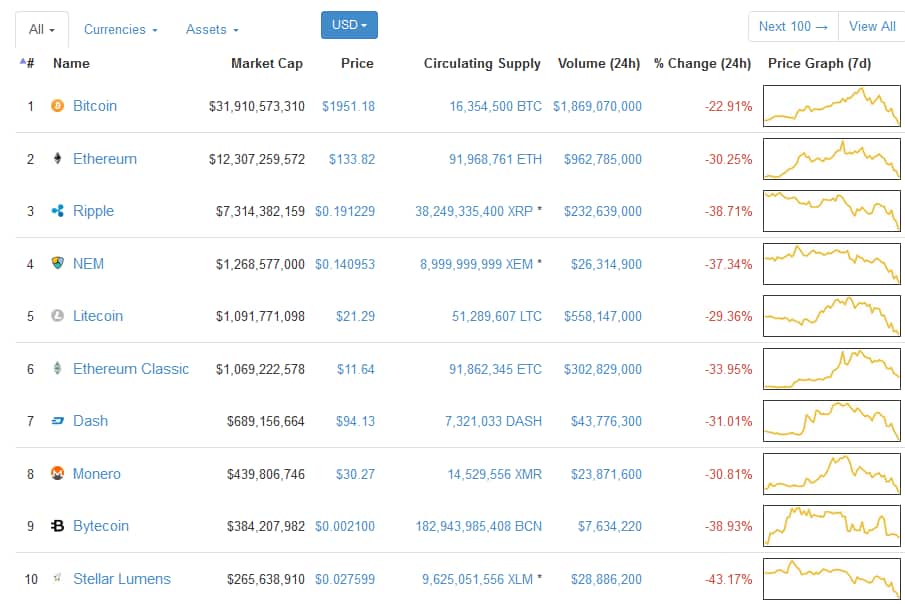Click the Dash logo icon
Image resolution: width=905 pixels, height=604 pixels.
click(x=57, y=421)
